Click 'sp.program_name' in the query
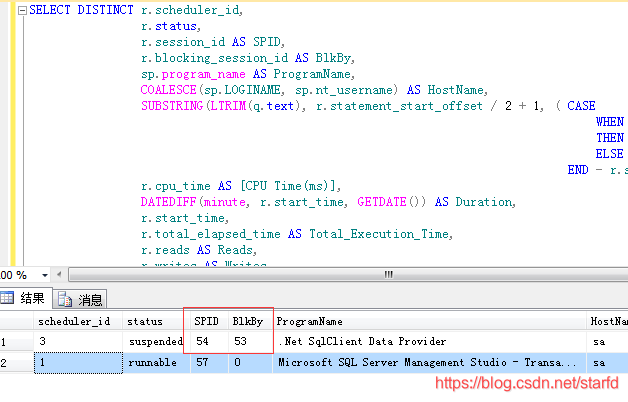The image size is (628, 402). 193,74
